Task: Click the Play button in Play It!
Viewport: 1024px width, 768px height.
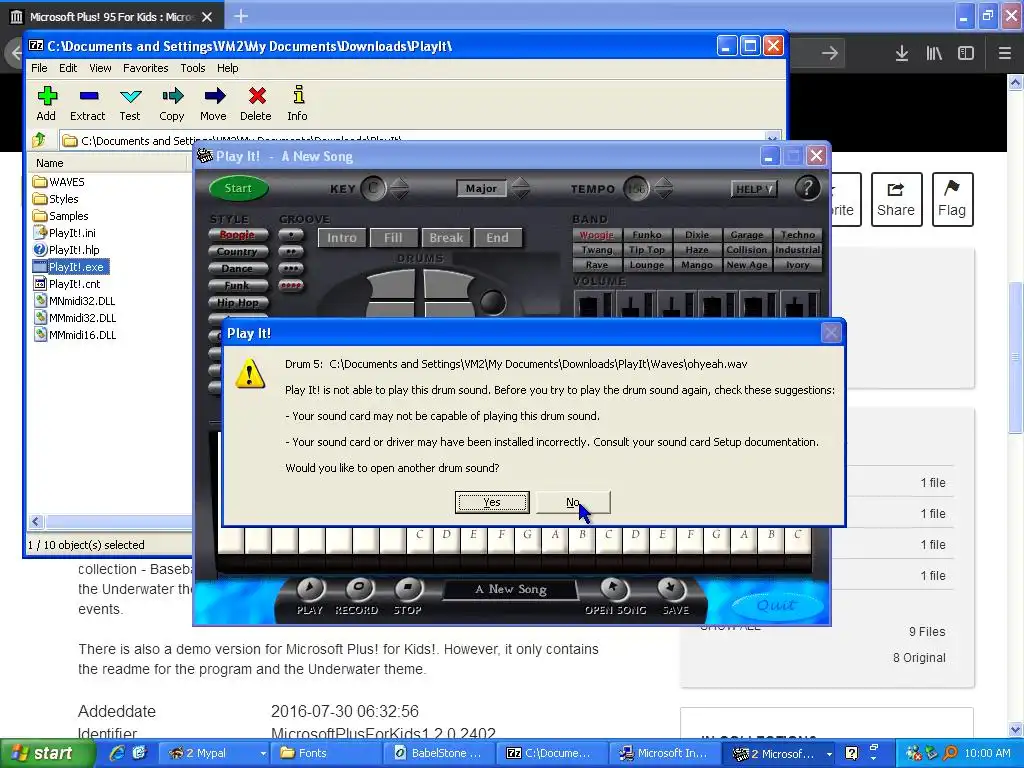Action: (x=310, y=590)
